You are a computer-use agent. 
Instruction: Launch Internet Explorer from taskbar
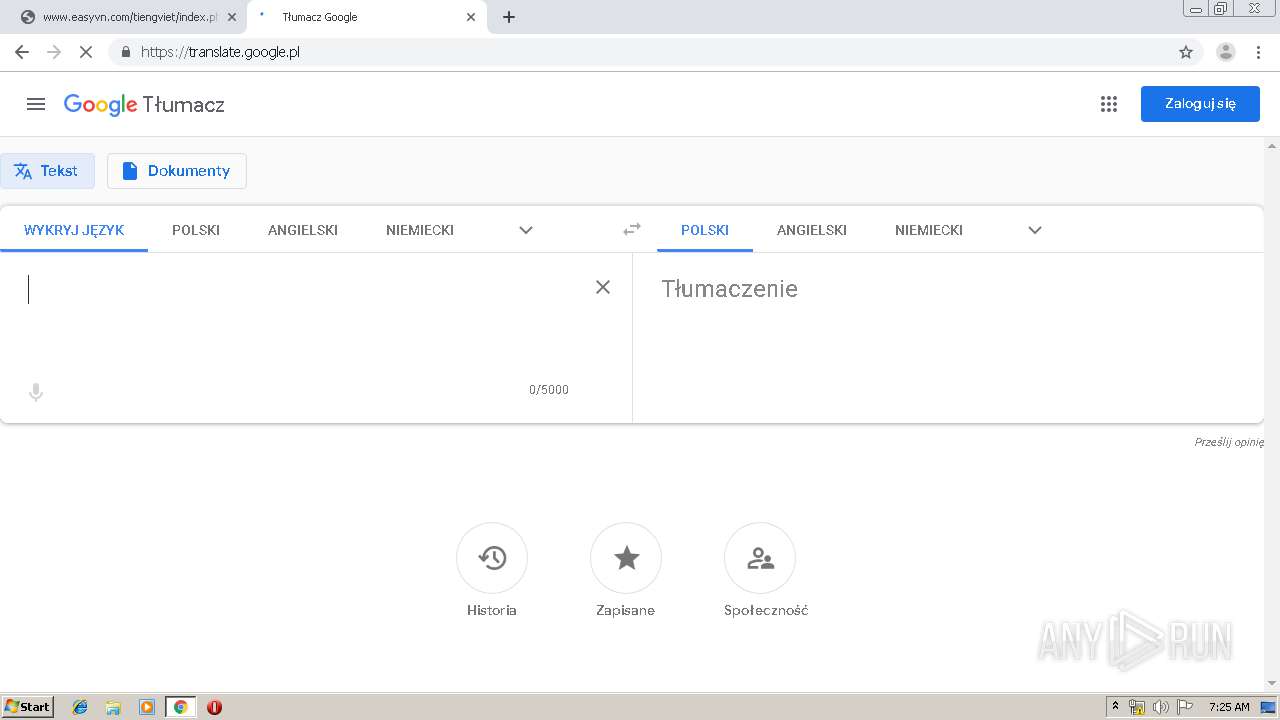tap(80, 707)
